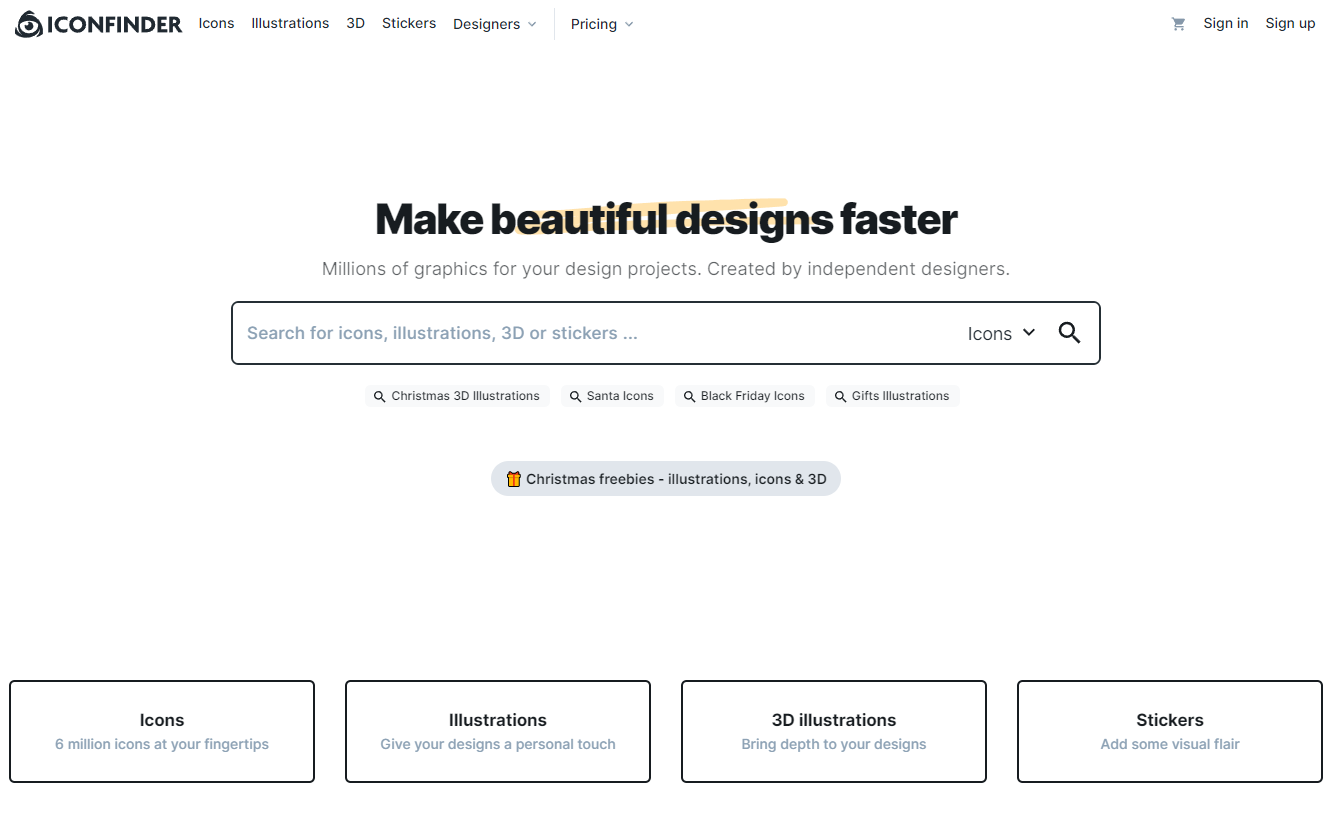The width and height of the screenshot is (1332, 814).
Task: Click magnifier icon beside Black Friday Icons
Action: pyautogui.click(x=690, y=397)
